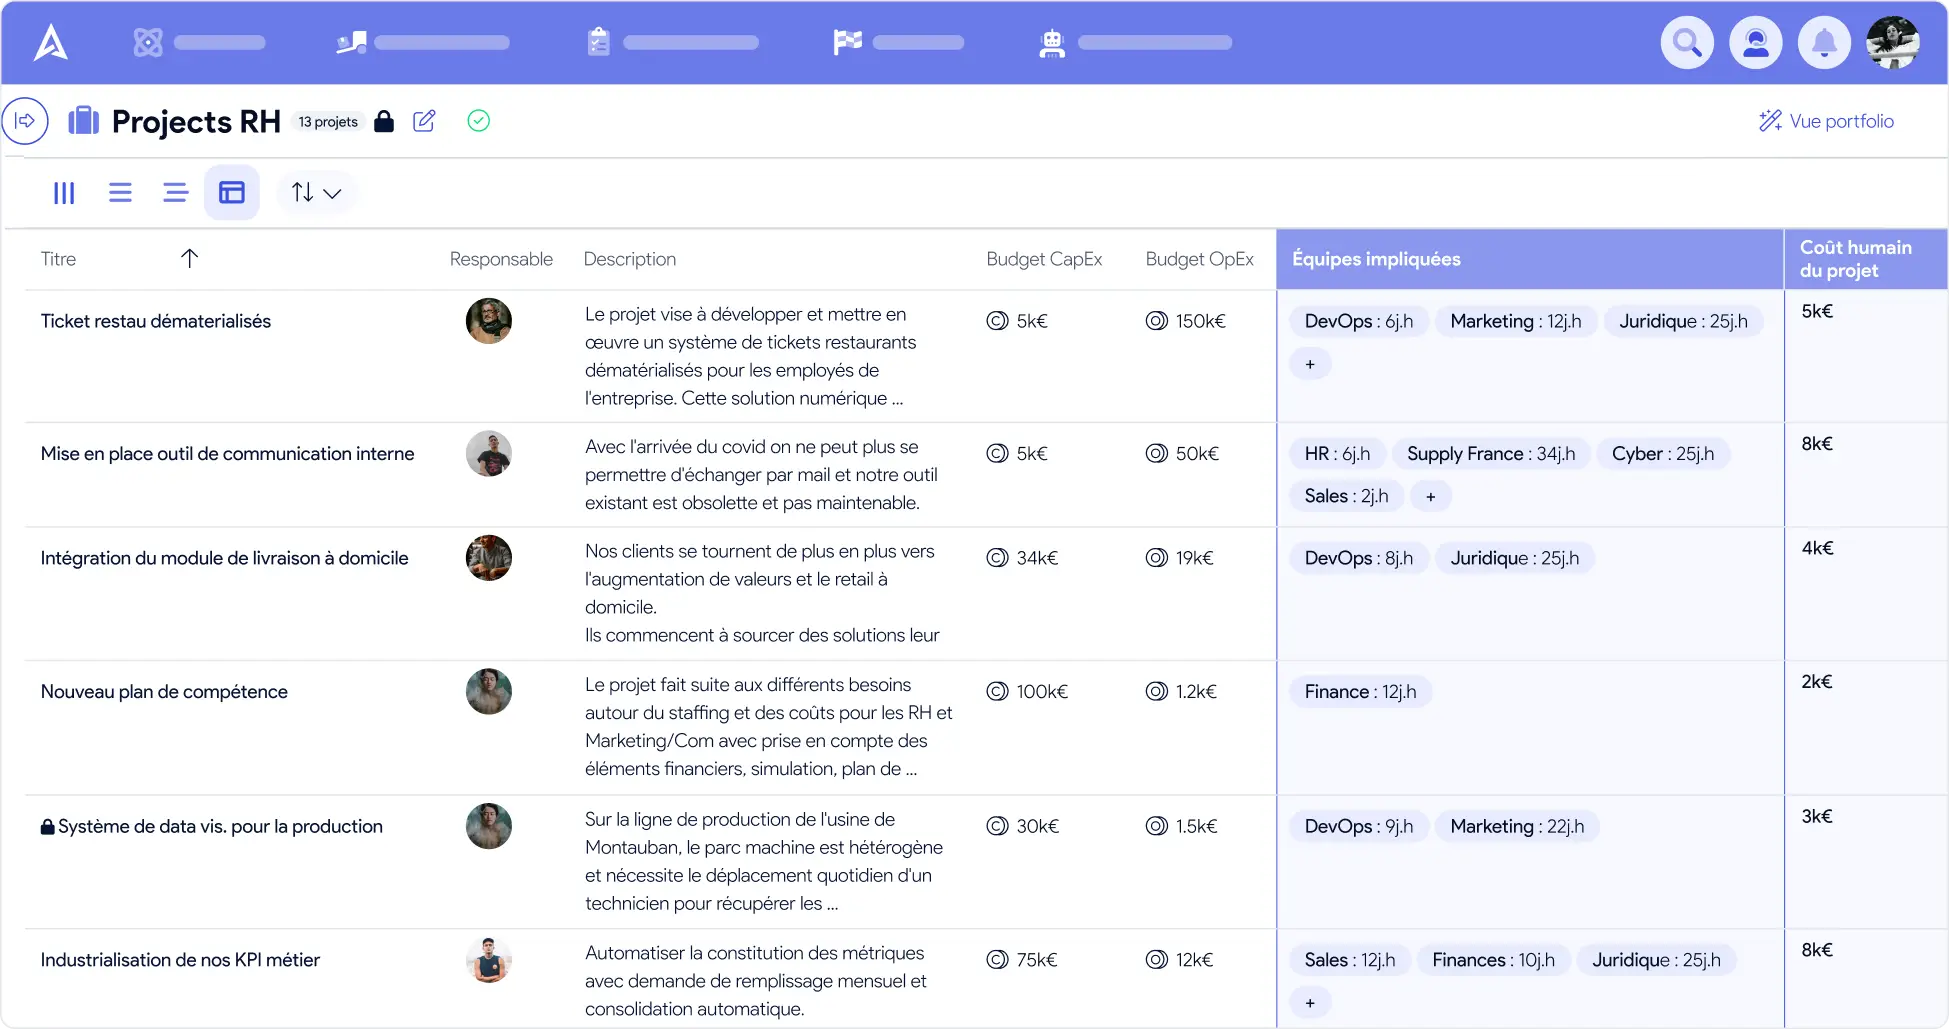Click the 12k€ OpEx budget value
The image size is (1949, 1029).
click(x=1194, y=960)
